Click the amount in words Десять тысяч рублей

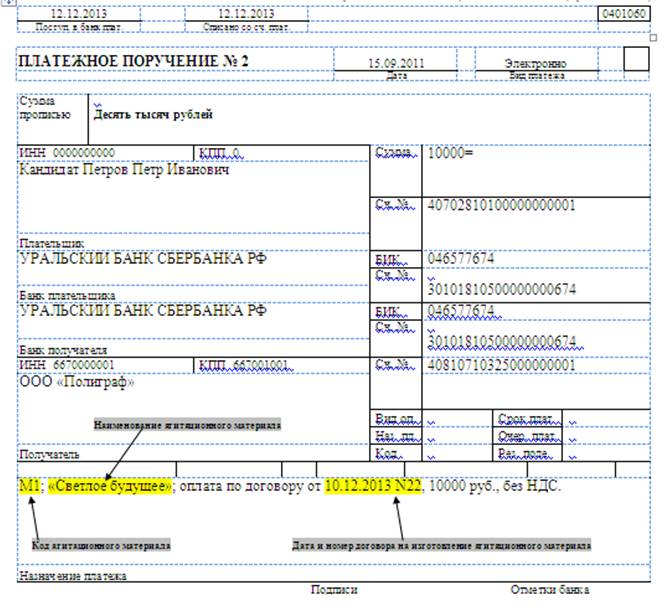153,115
